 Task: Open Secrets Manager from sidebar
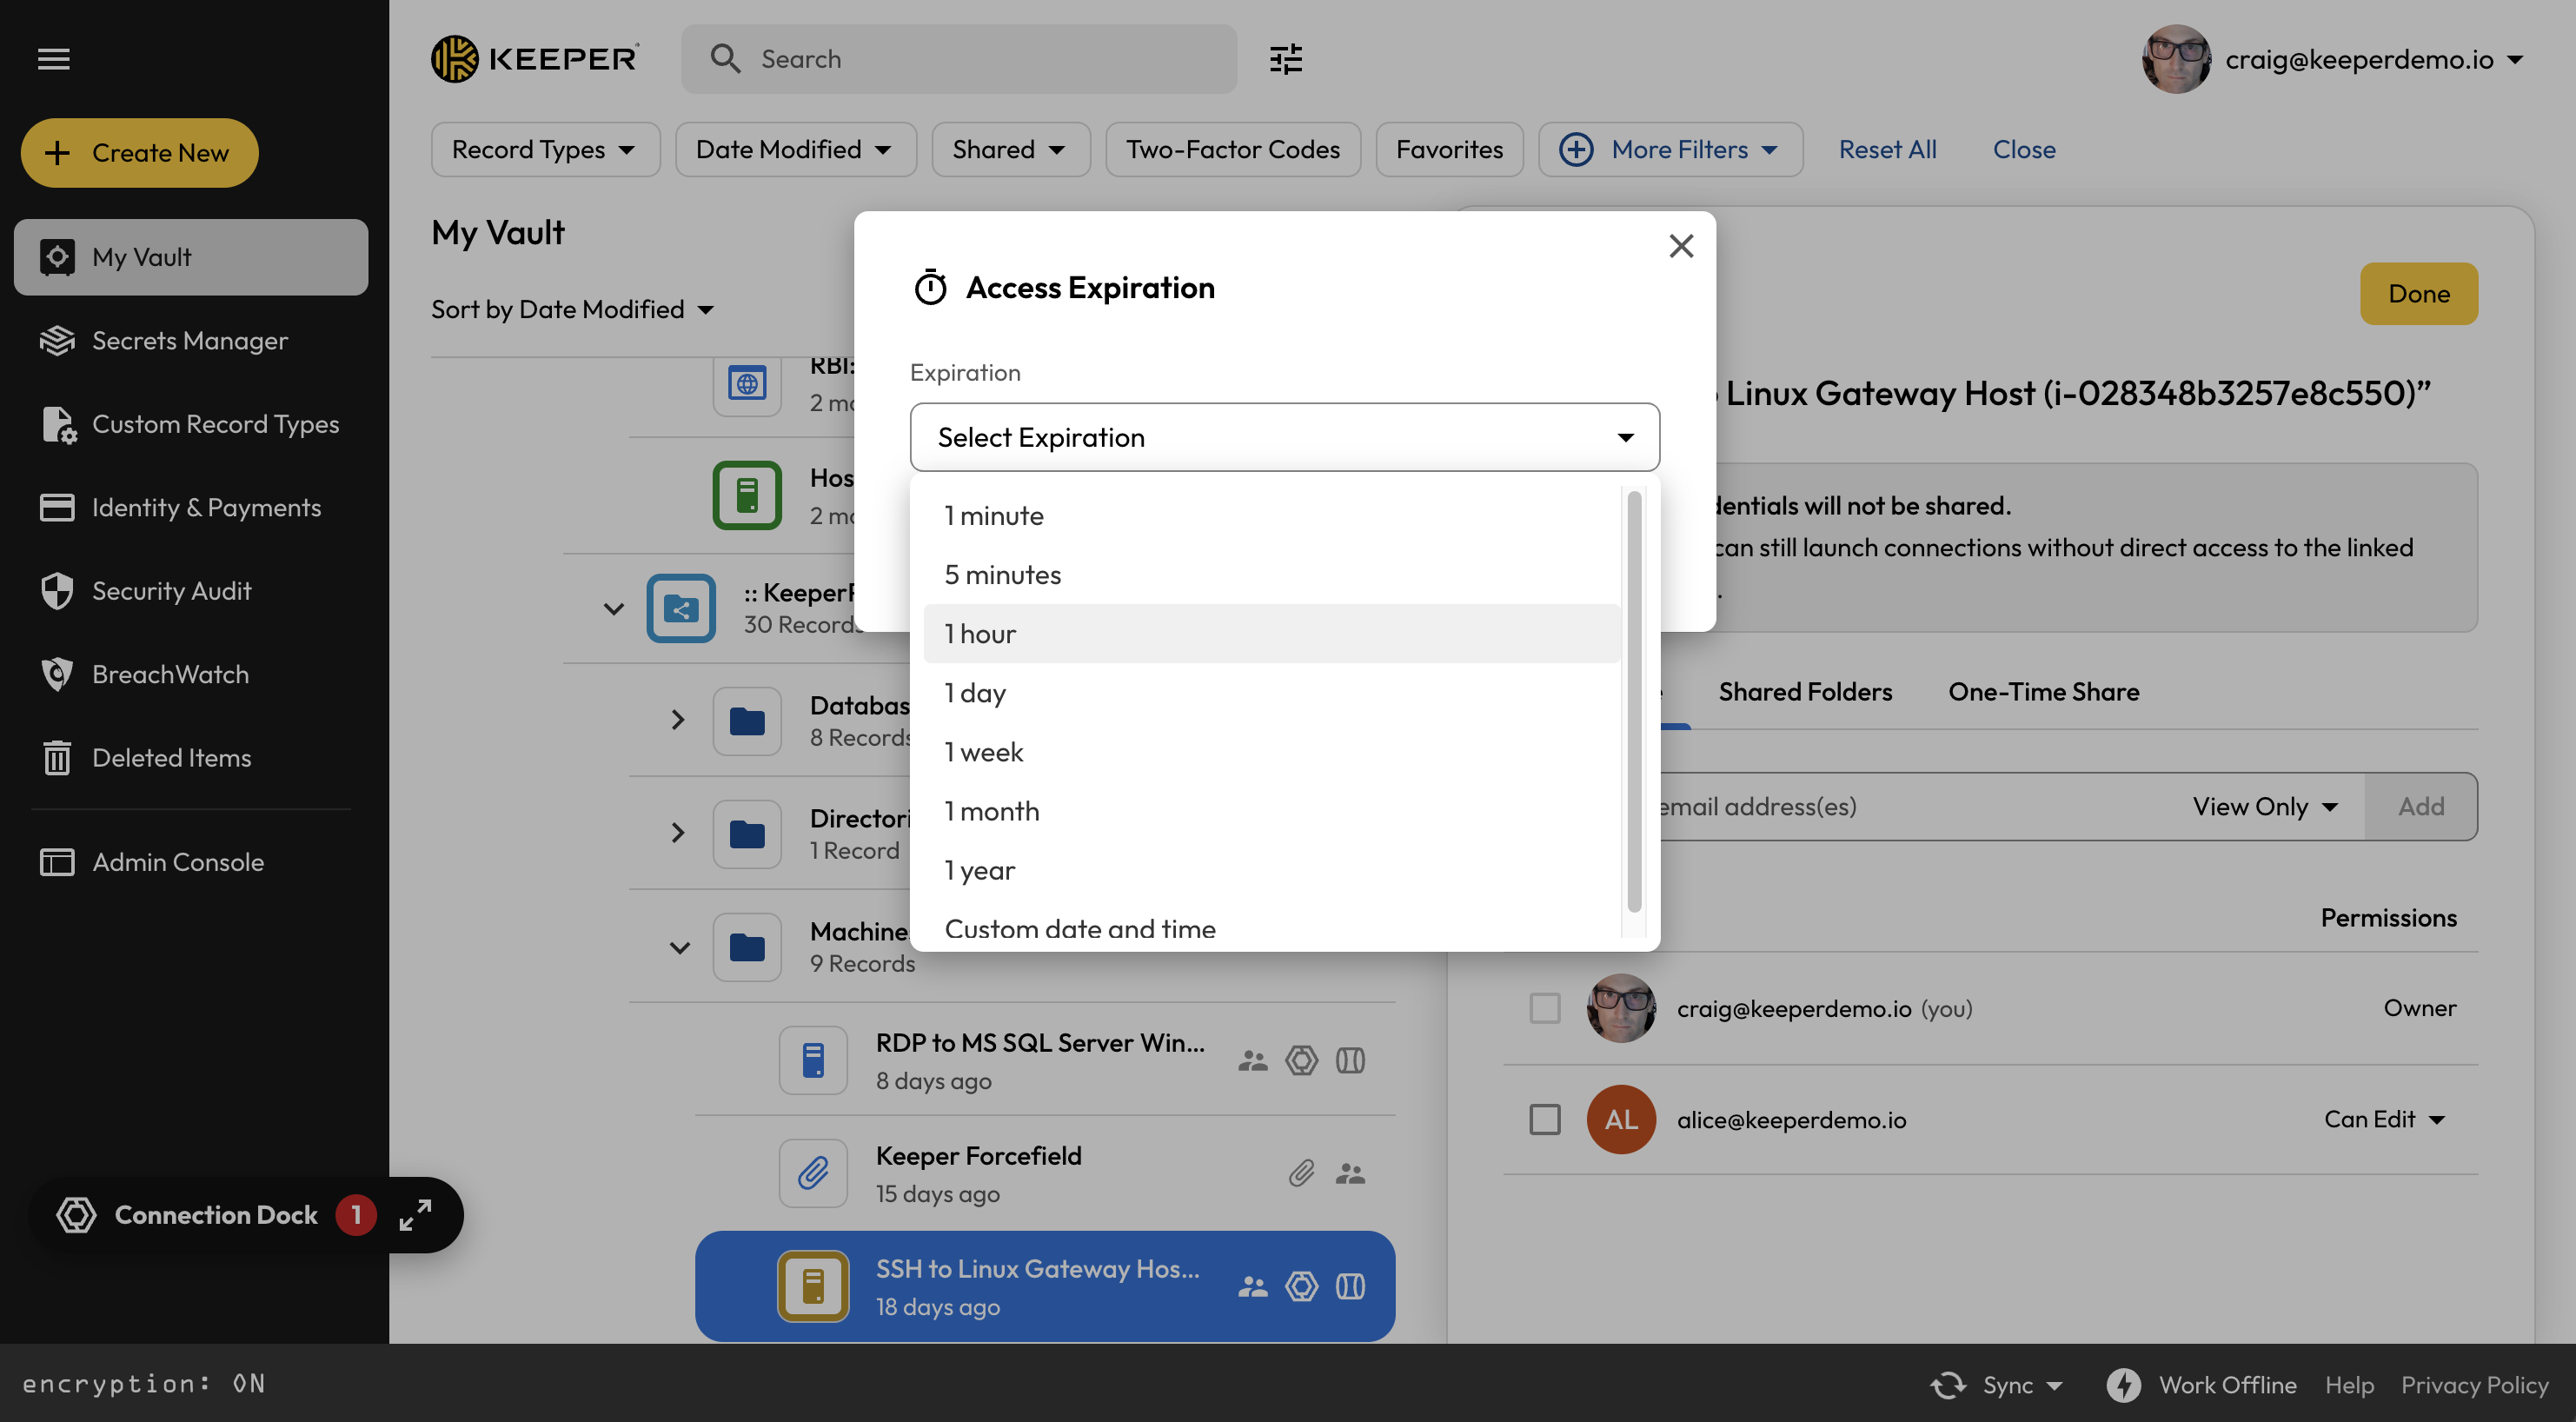click(189, 340)
